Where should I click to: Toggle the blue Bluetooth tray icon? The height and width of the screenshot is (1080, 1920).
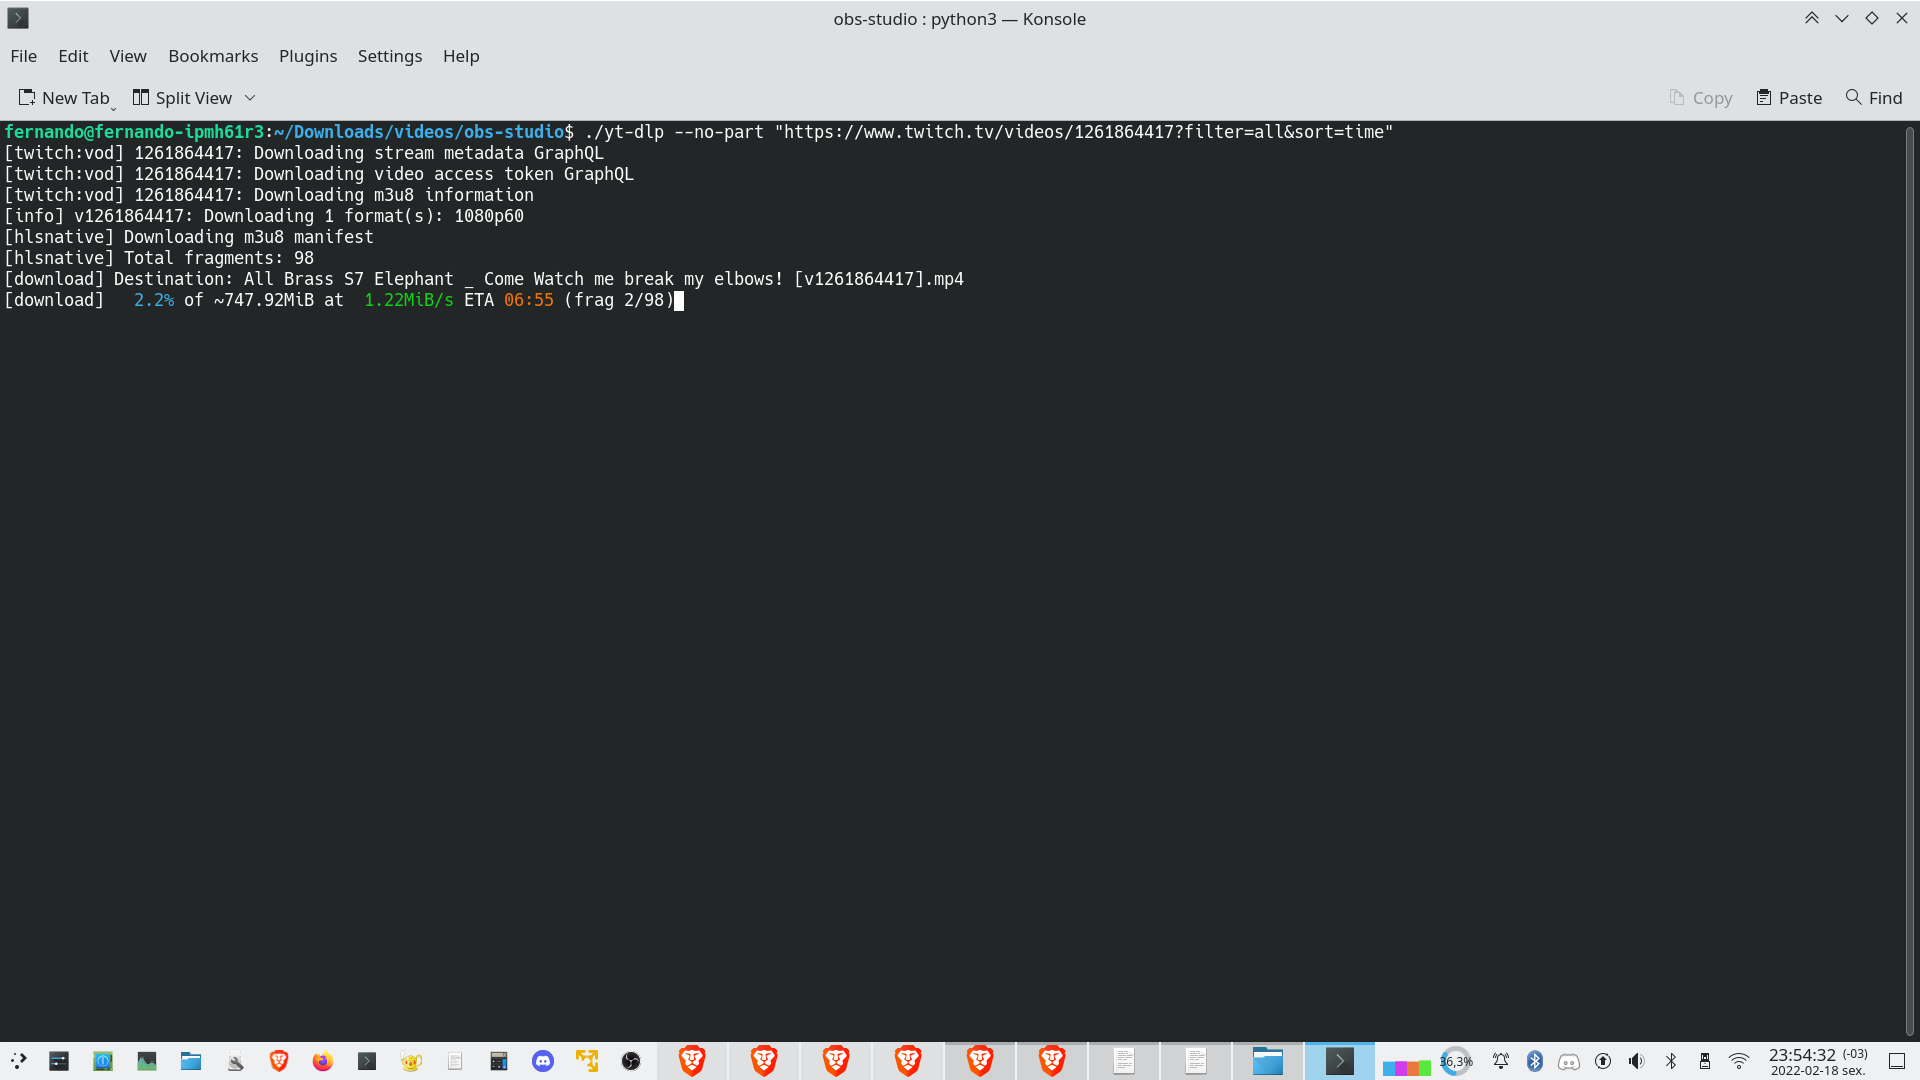pyautogui.click(x=1534, y=1061)
